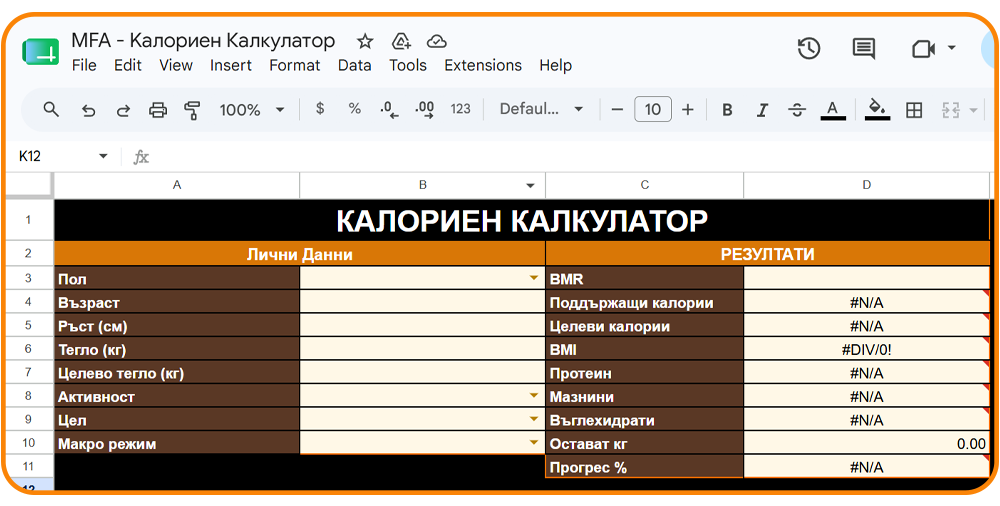Toggle strikethrough formatting
The height and width of the screenshot is (506, 1000).
click(x=797, y=110)
